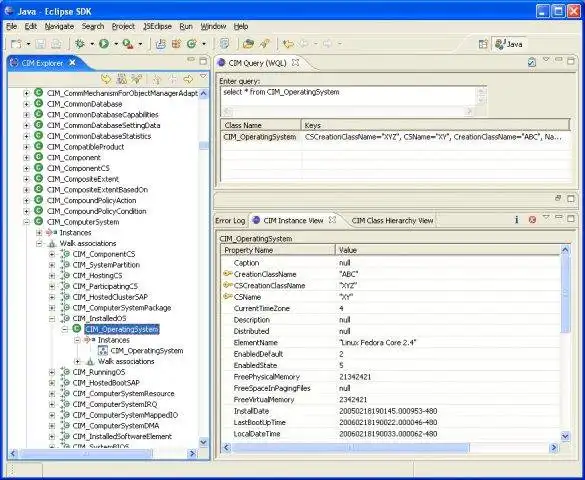The height and width of the screenshot is (480, 585).
Task: Click inside the Enter query text field
Action: click(348, 96)
